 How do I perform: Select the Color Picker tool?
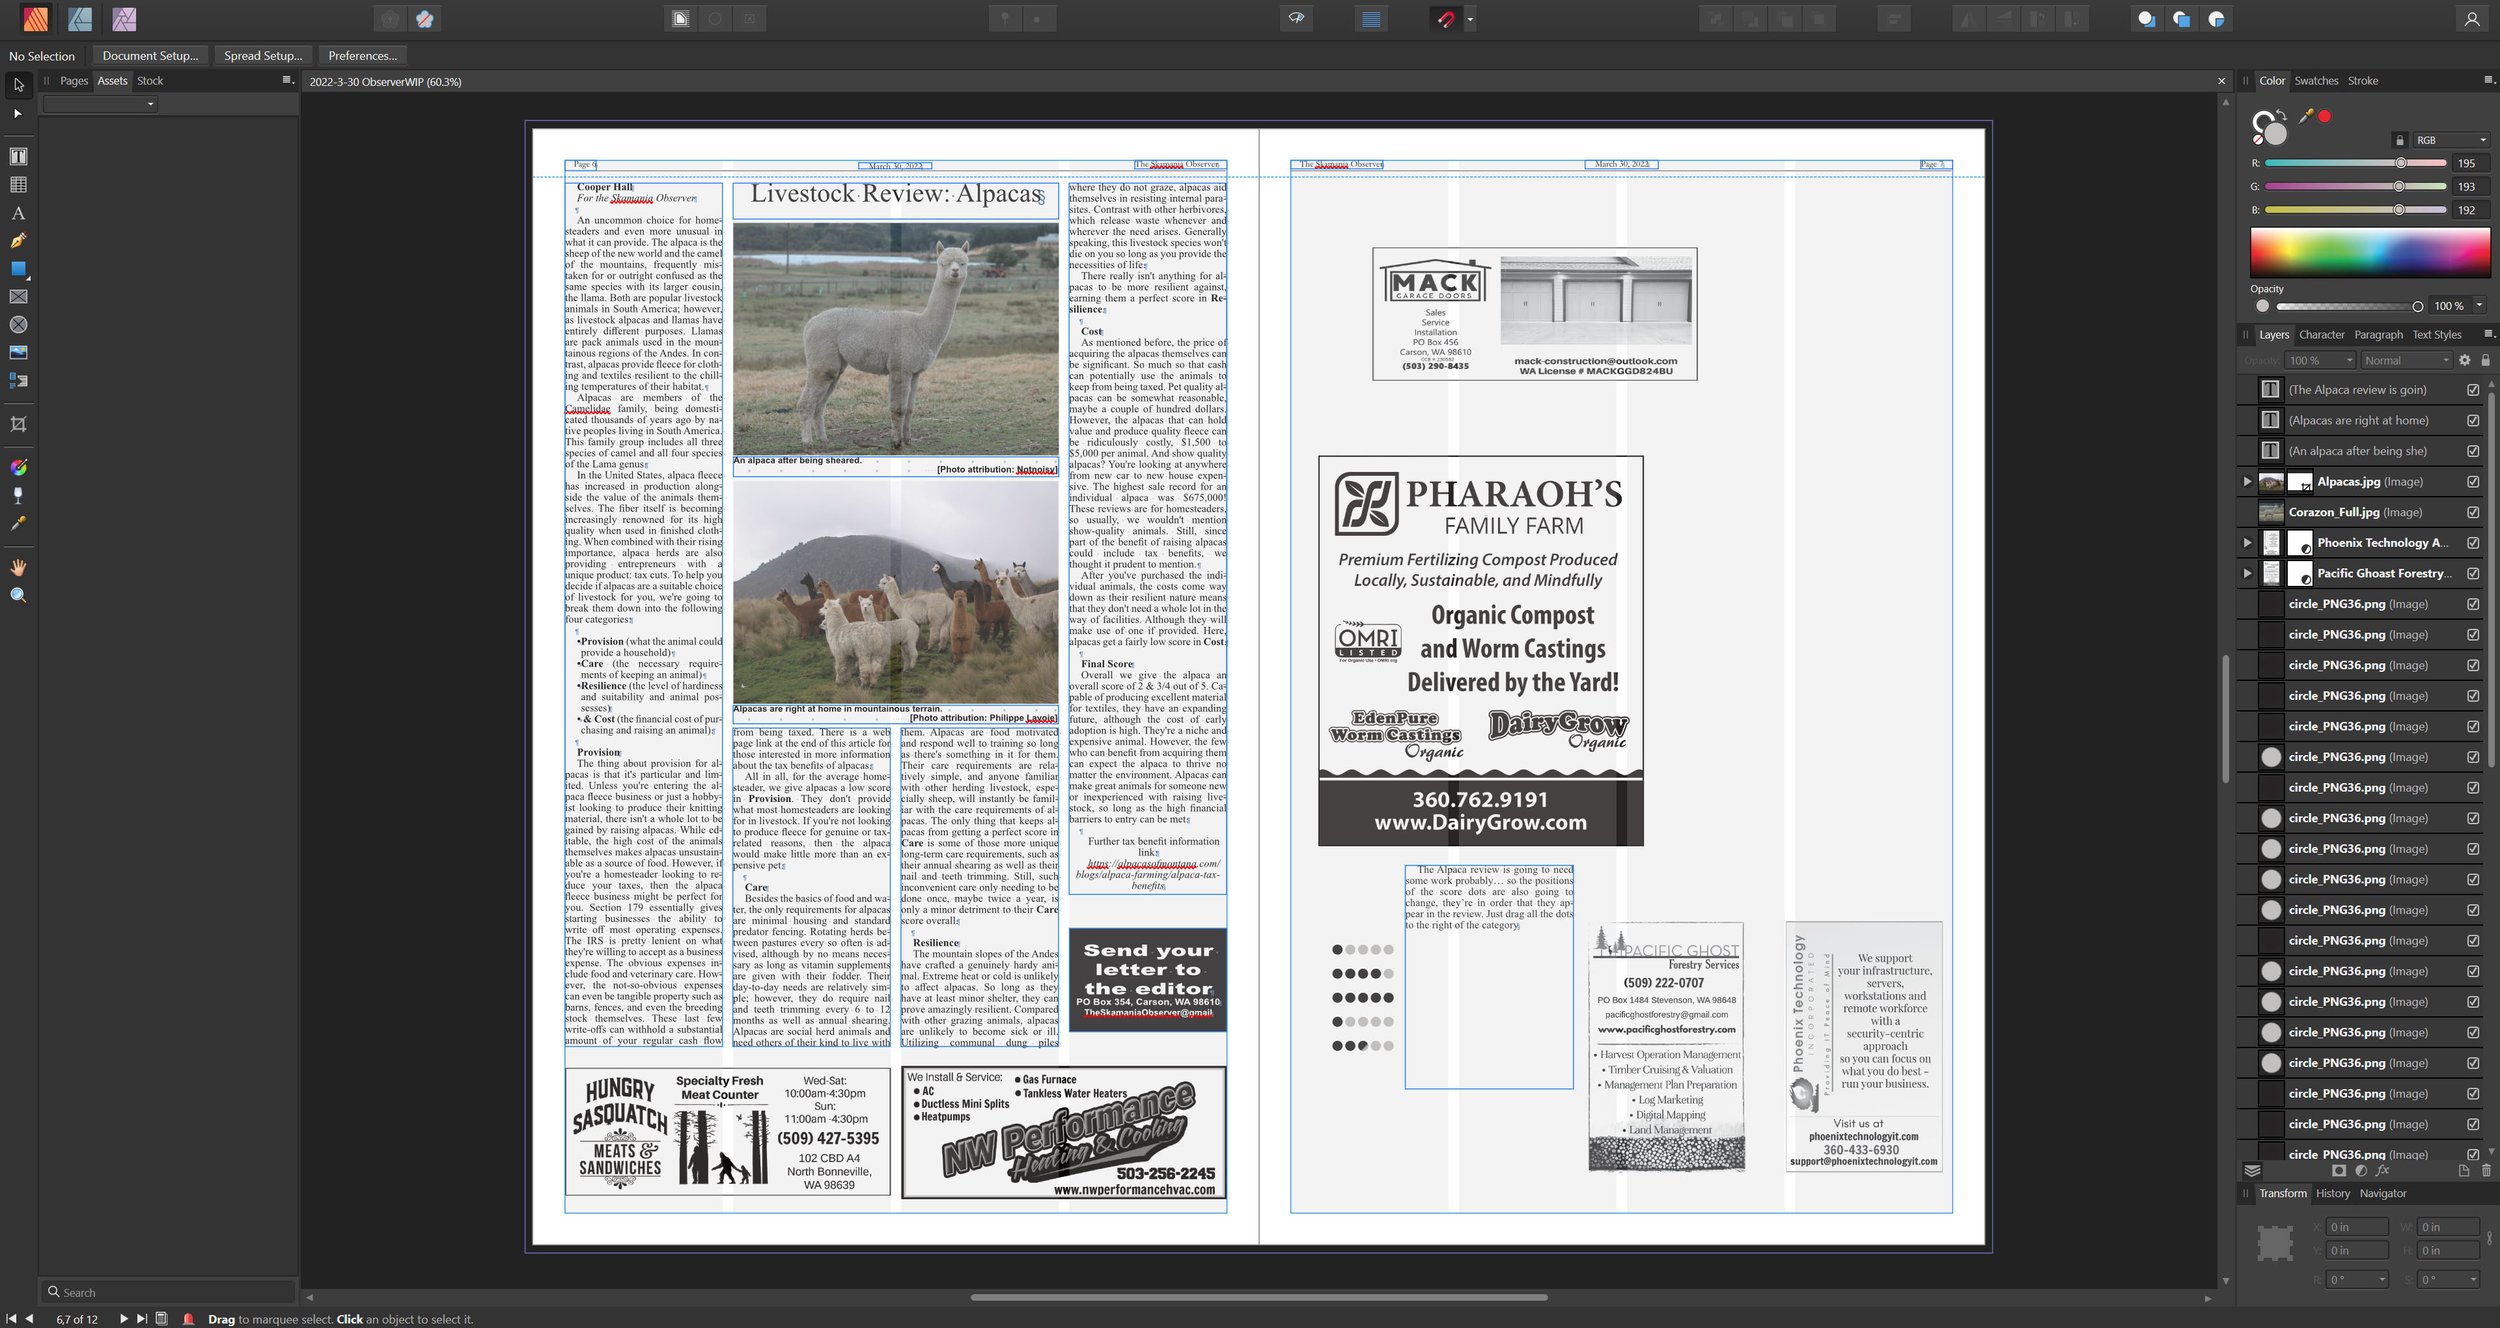18,524
